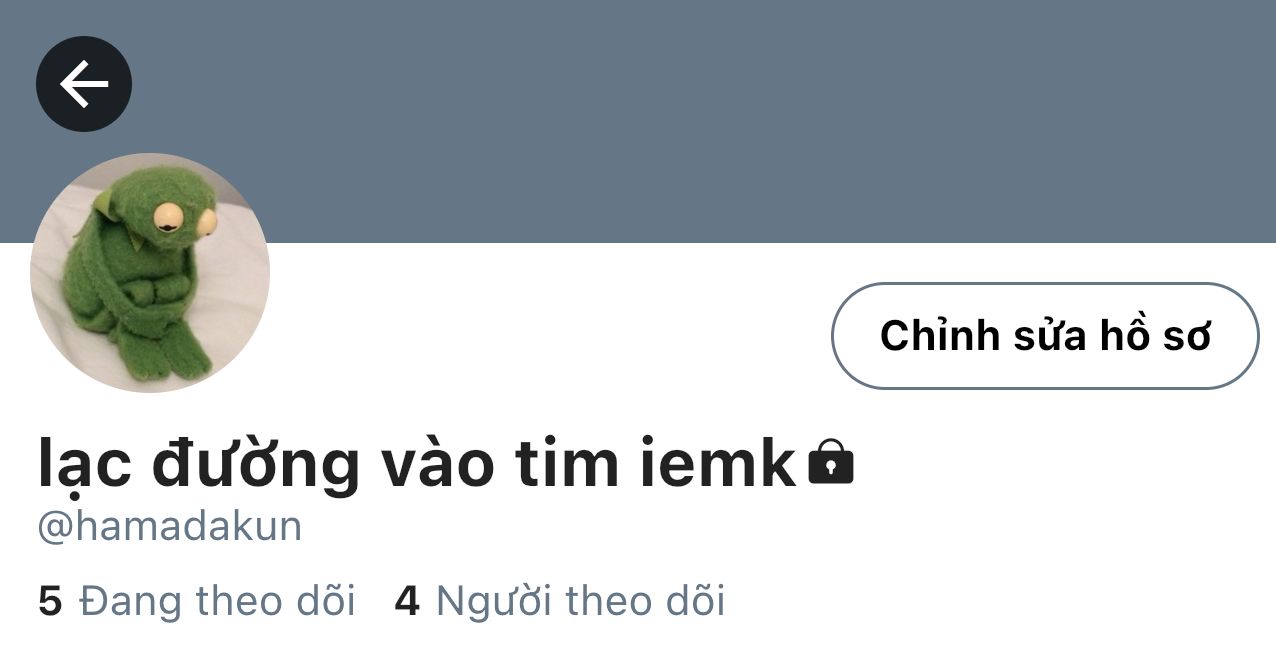1276x658 pixels.
Task: Tap the word theo dõi after Người
Action: tap(645, 601)
